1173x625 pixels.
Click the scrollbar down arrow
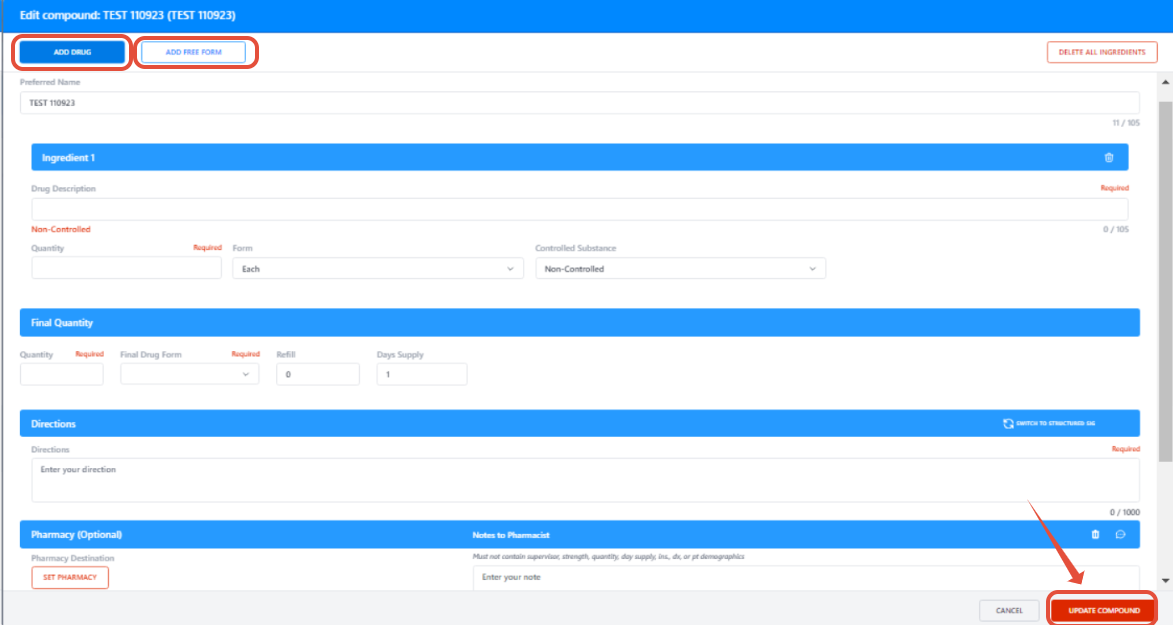coord(1166,581)
